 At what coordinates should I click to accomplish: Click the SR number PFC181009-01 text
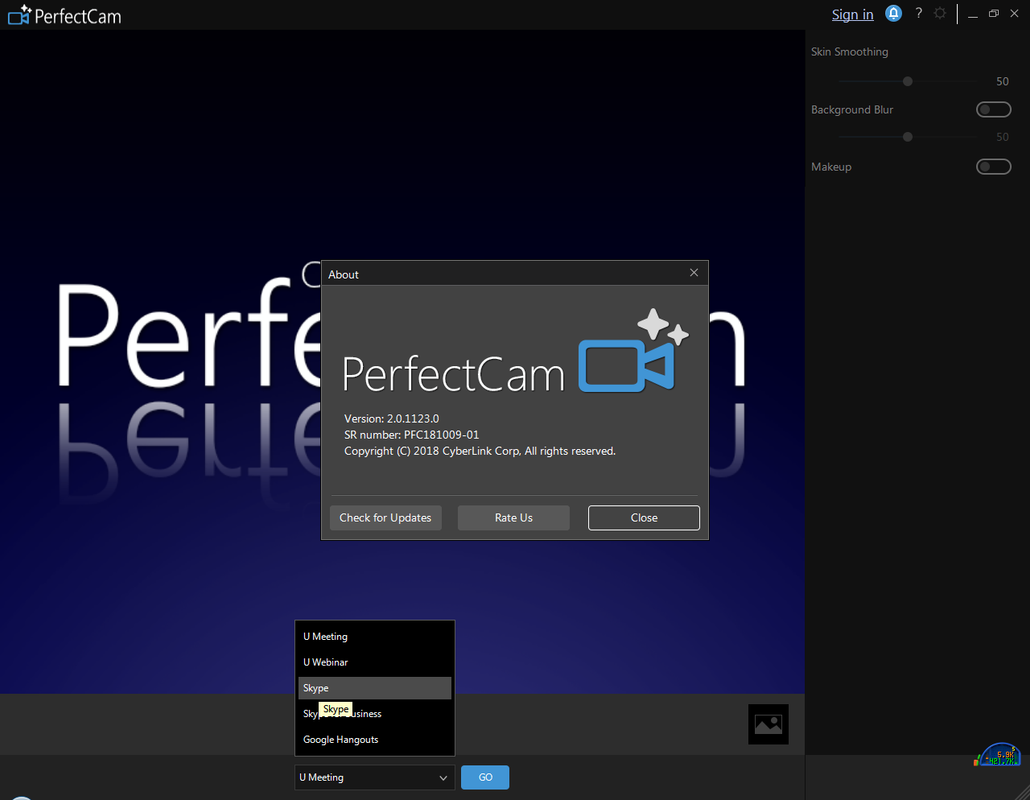click(411, 435)
